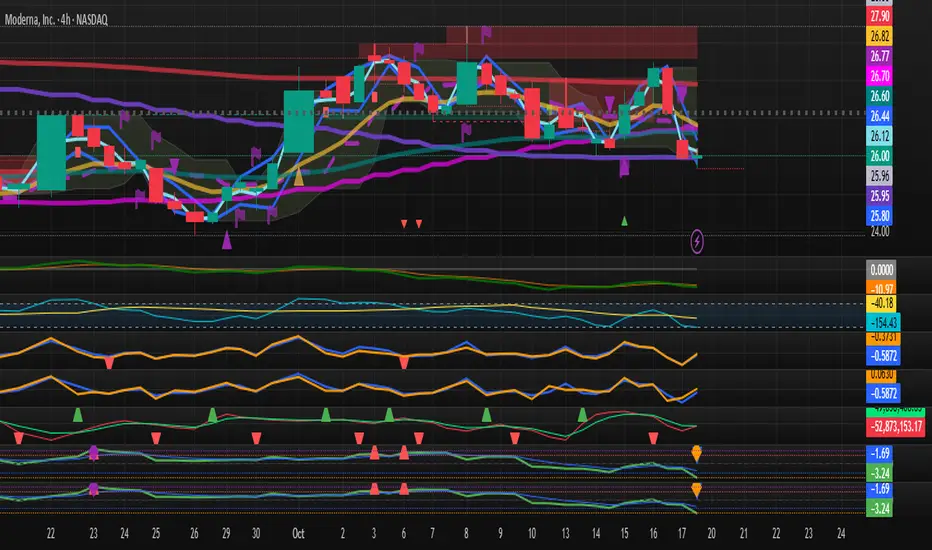Click date 30 on the time axis
This screenshot has height=550, width=932.
pos(256,533)
